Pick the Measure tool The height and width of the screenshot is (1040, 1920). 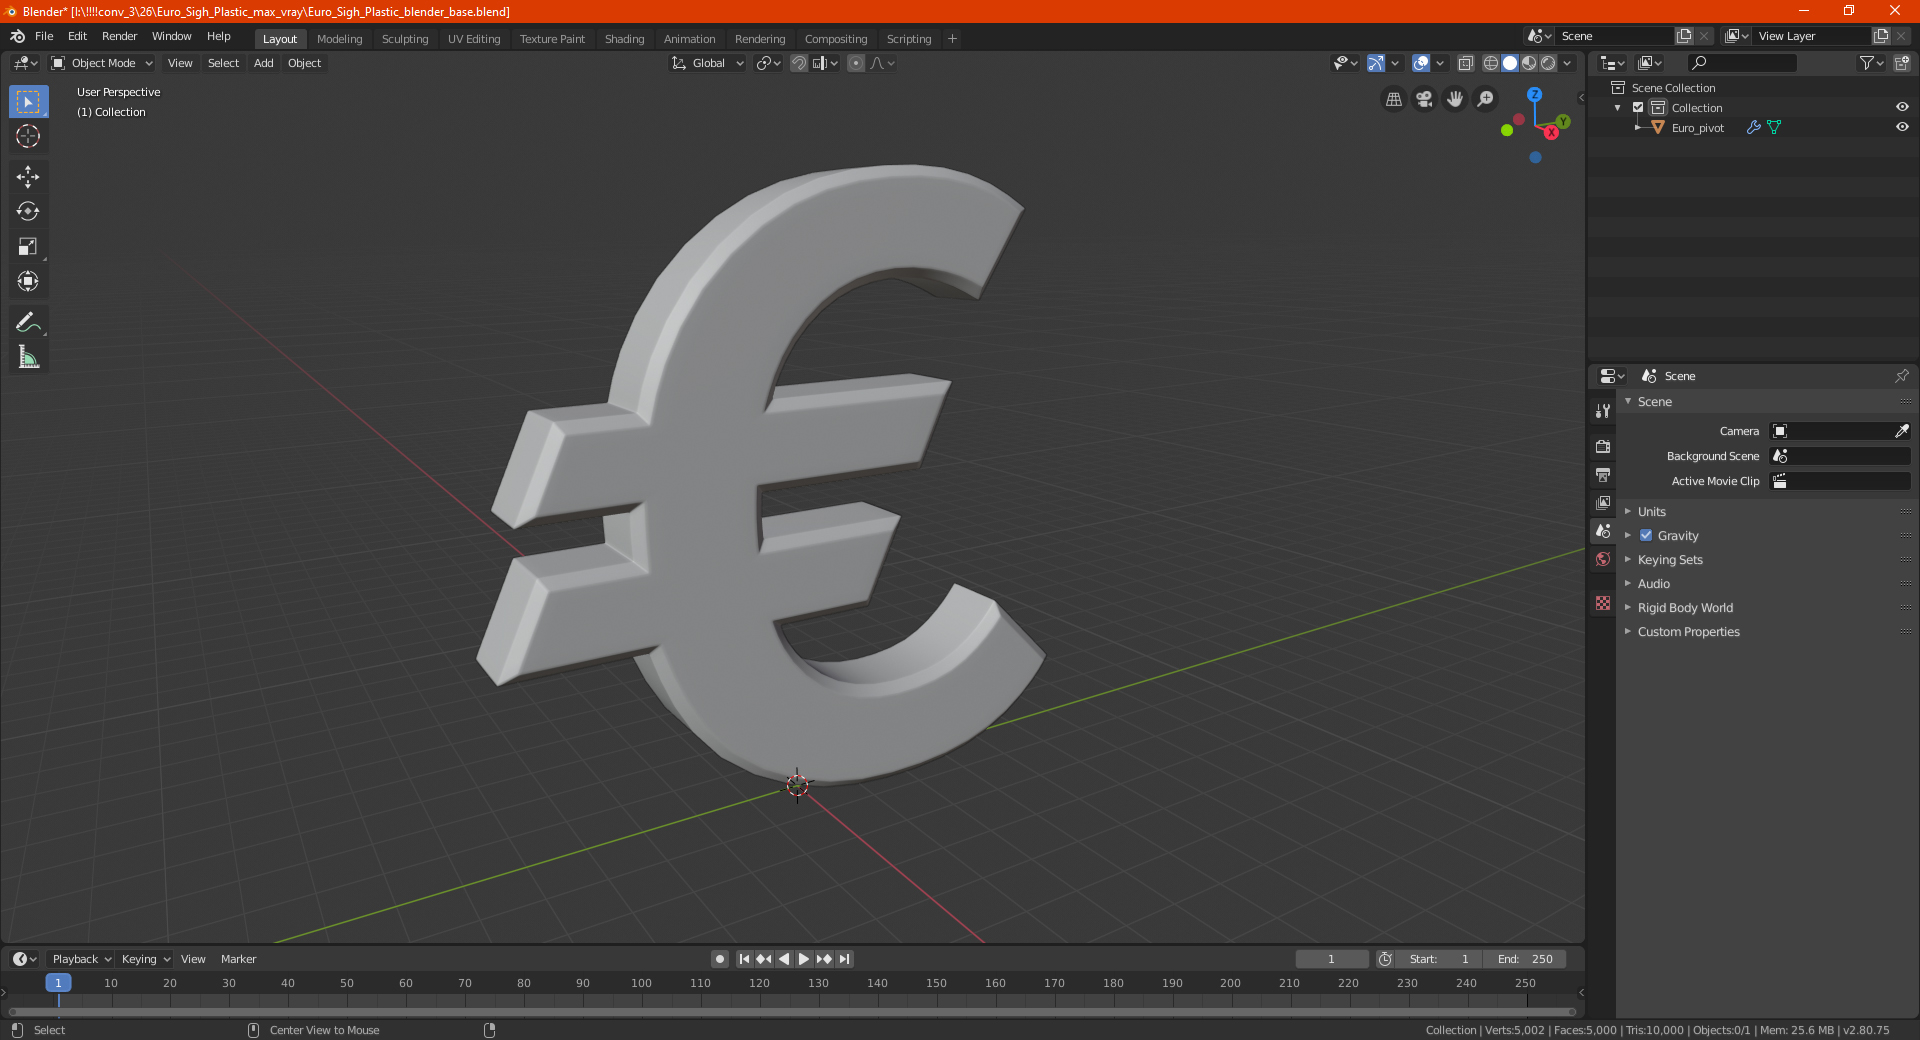[x=28, y=357]
